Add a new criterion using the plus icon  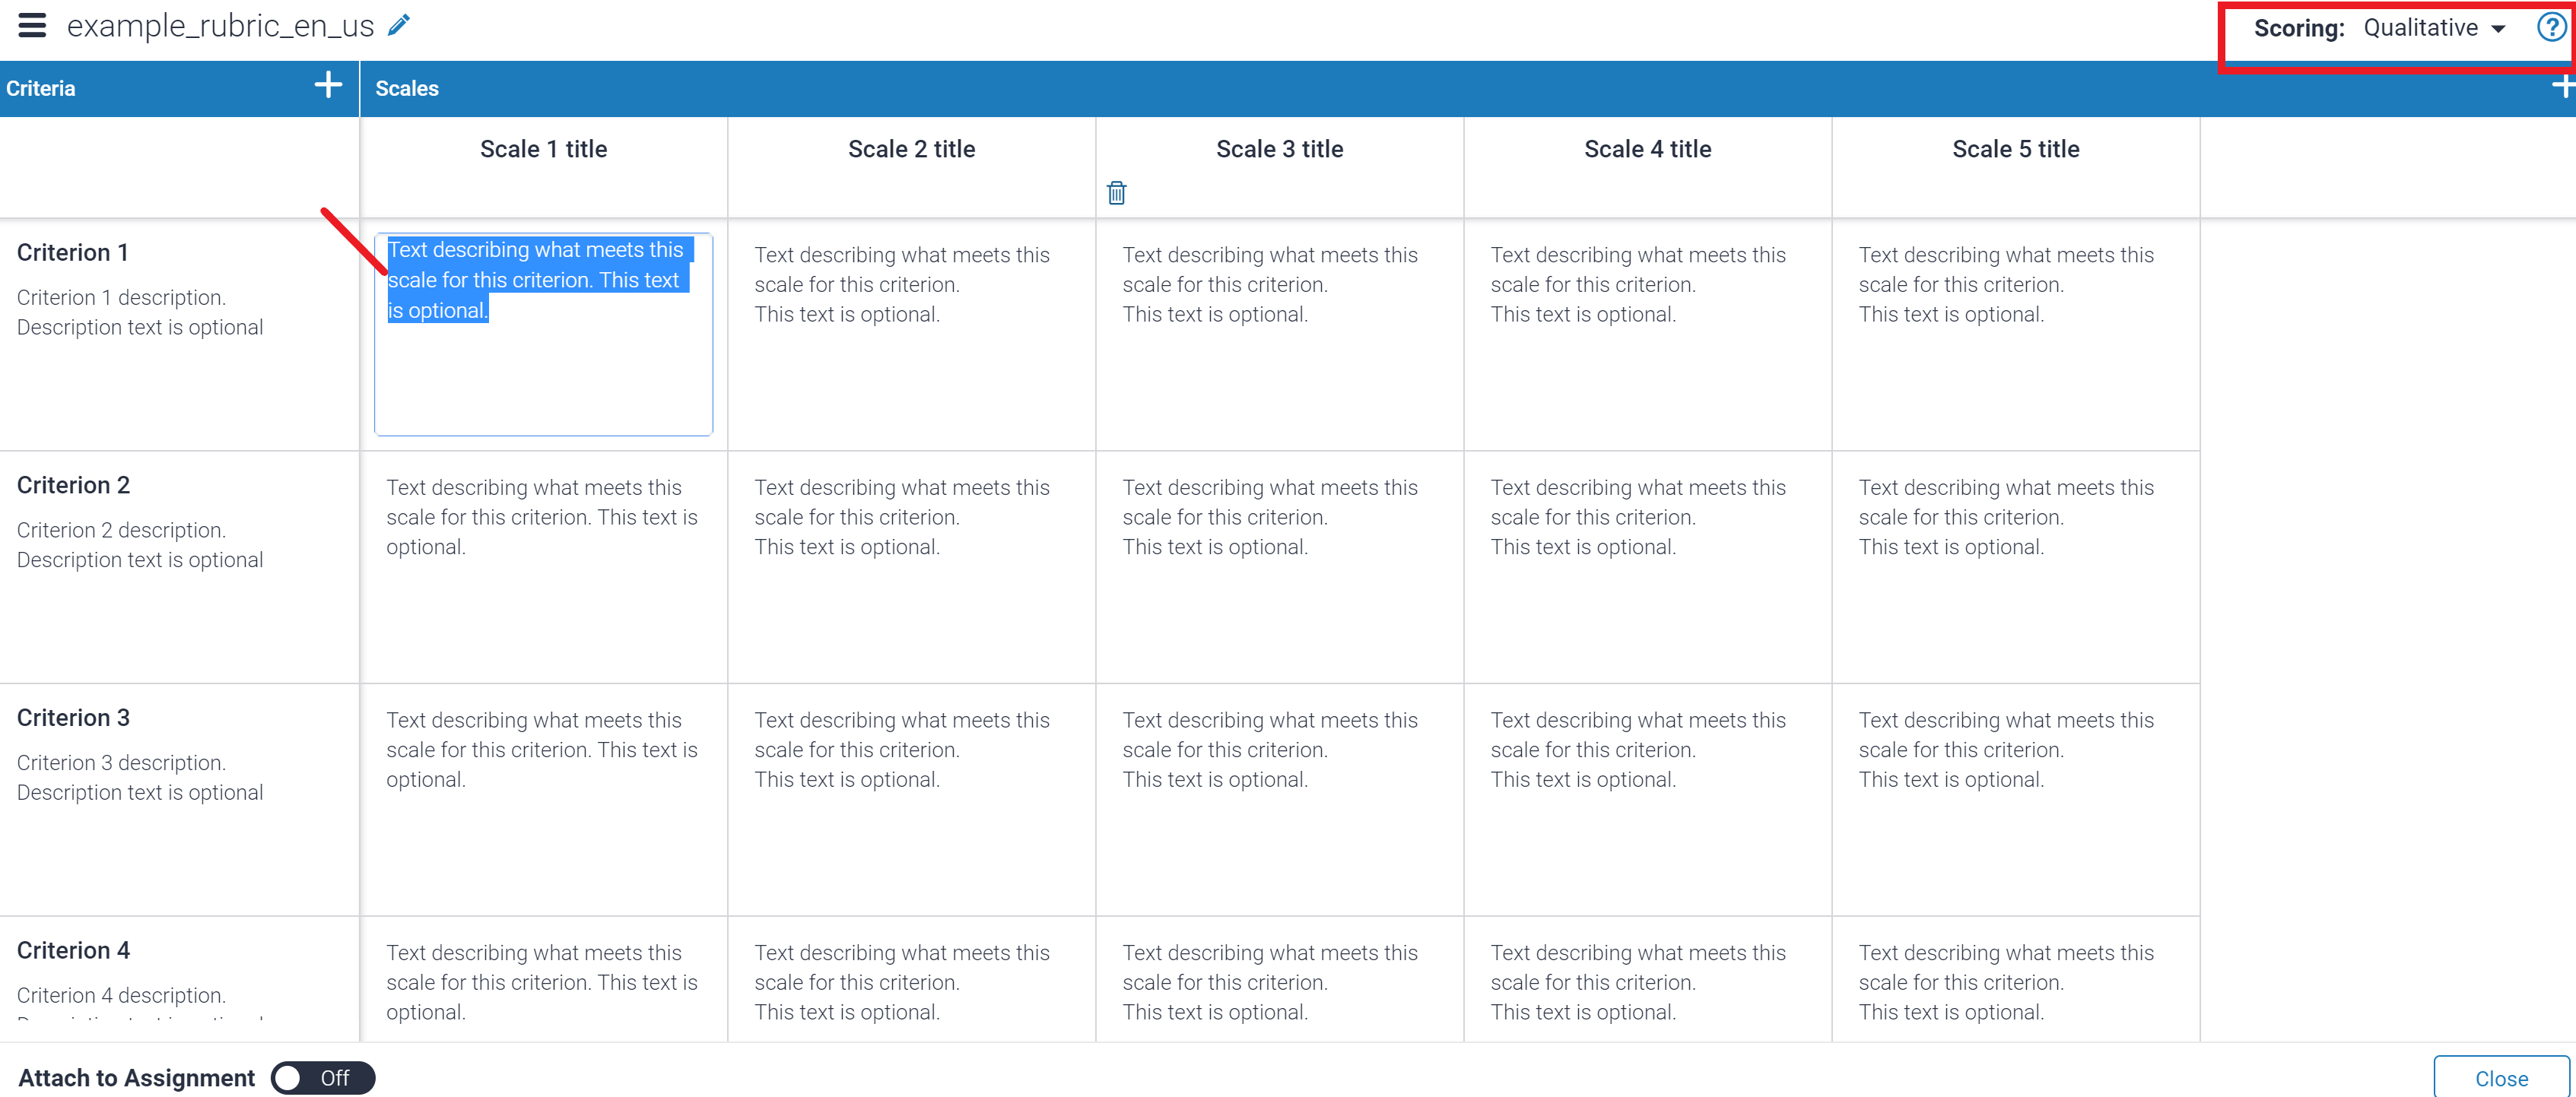click(x=328, y=86)
